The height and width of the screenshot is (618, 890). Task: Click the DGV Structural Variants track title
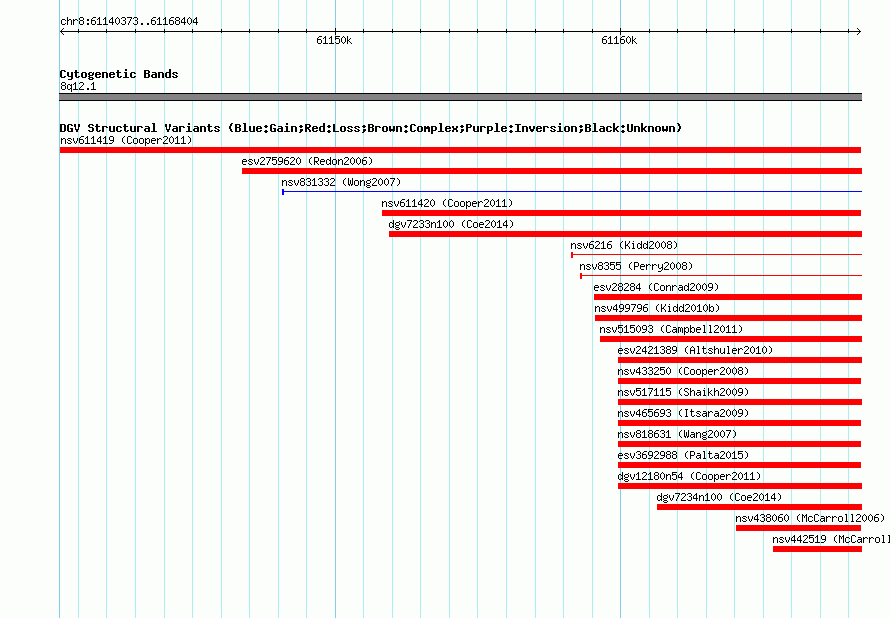371,128
